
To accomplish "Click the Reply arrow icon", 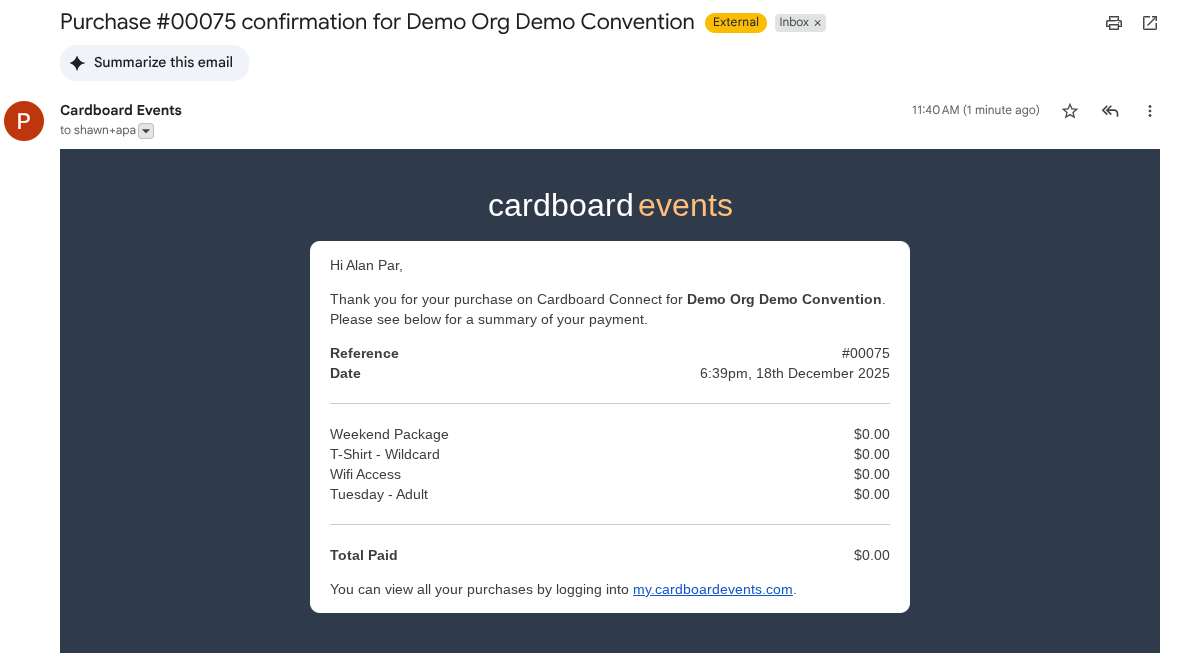I will [x=1110, y=110].
